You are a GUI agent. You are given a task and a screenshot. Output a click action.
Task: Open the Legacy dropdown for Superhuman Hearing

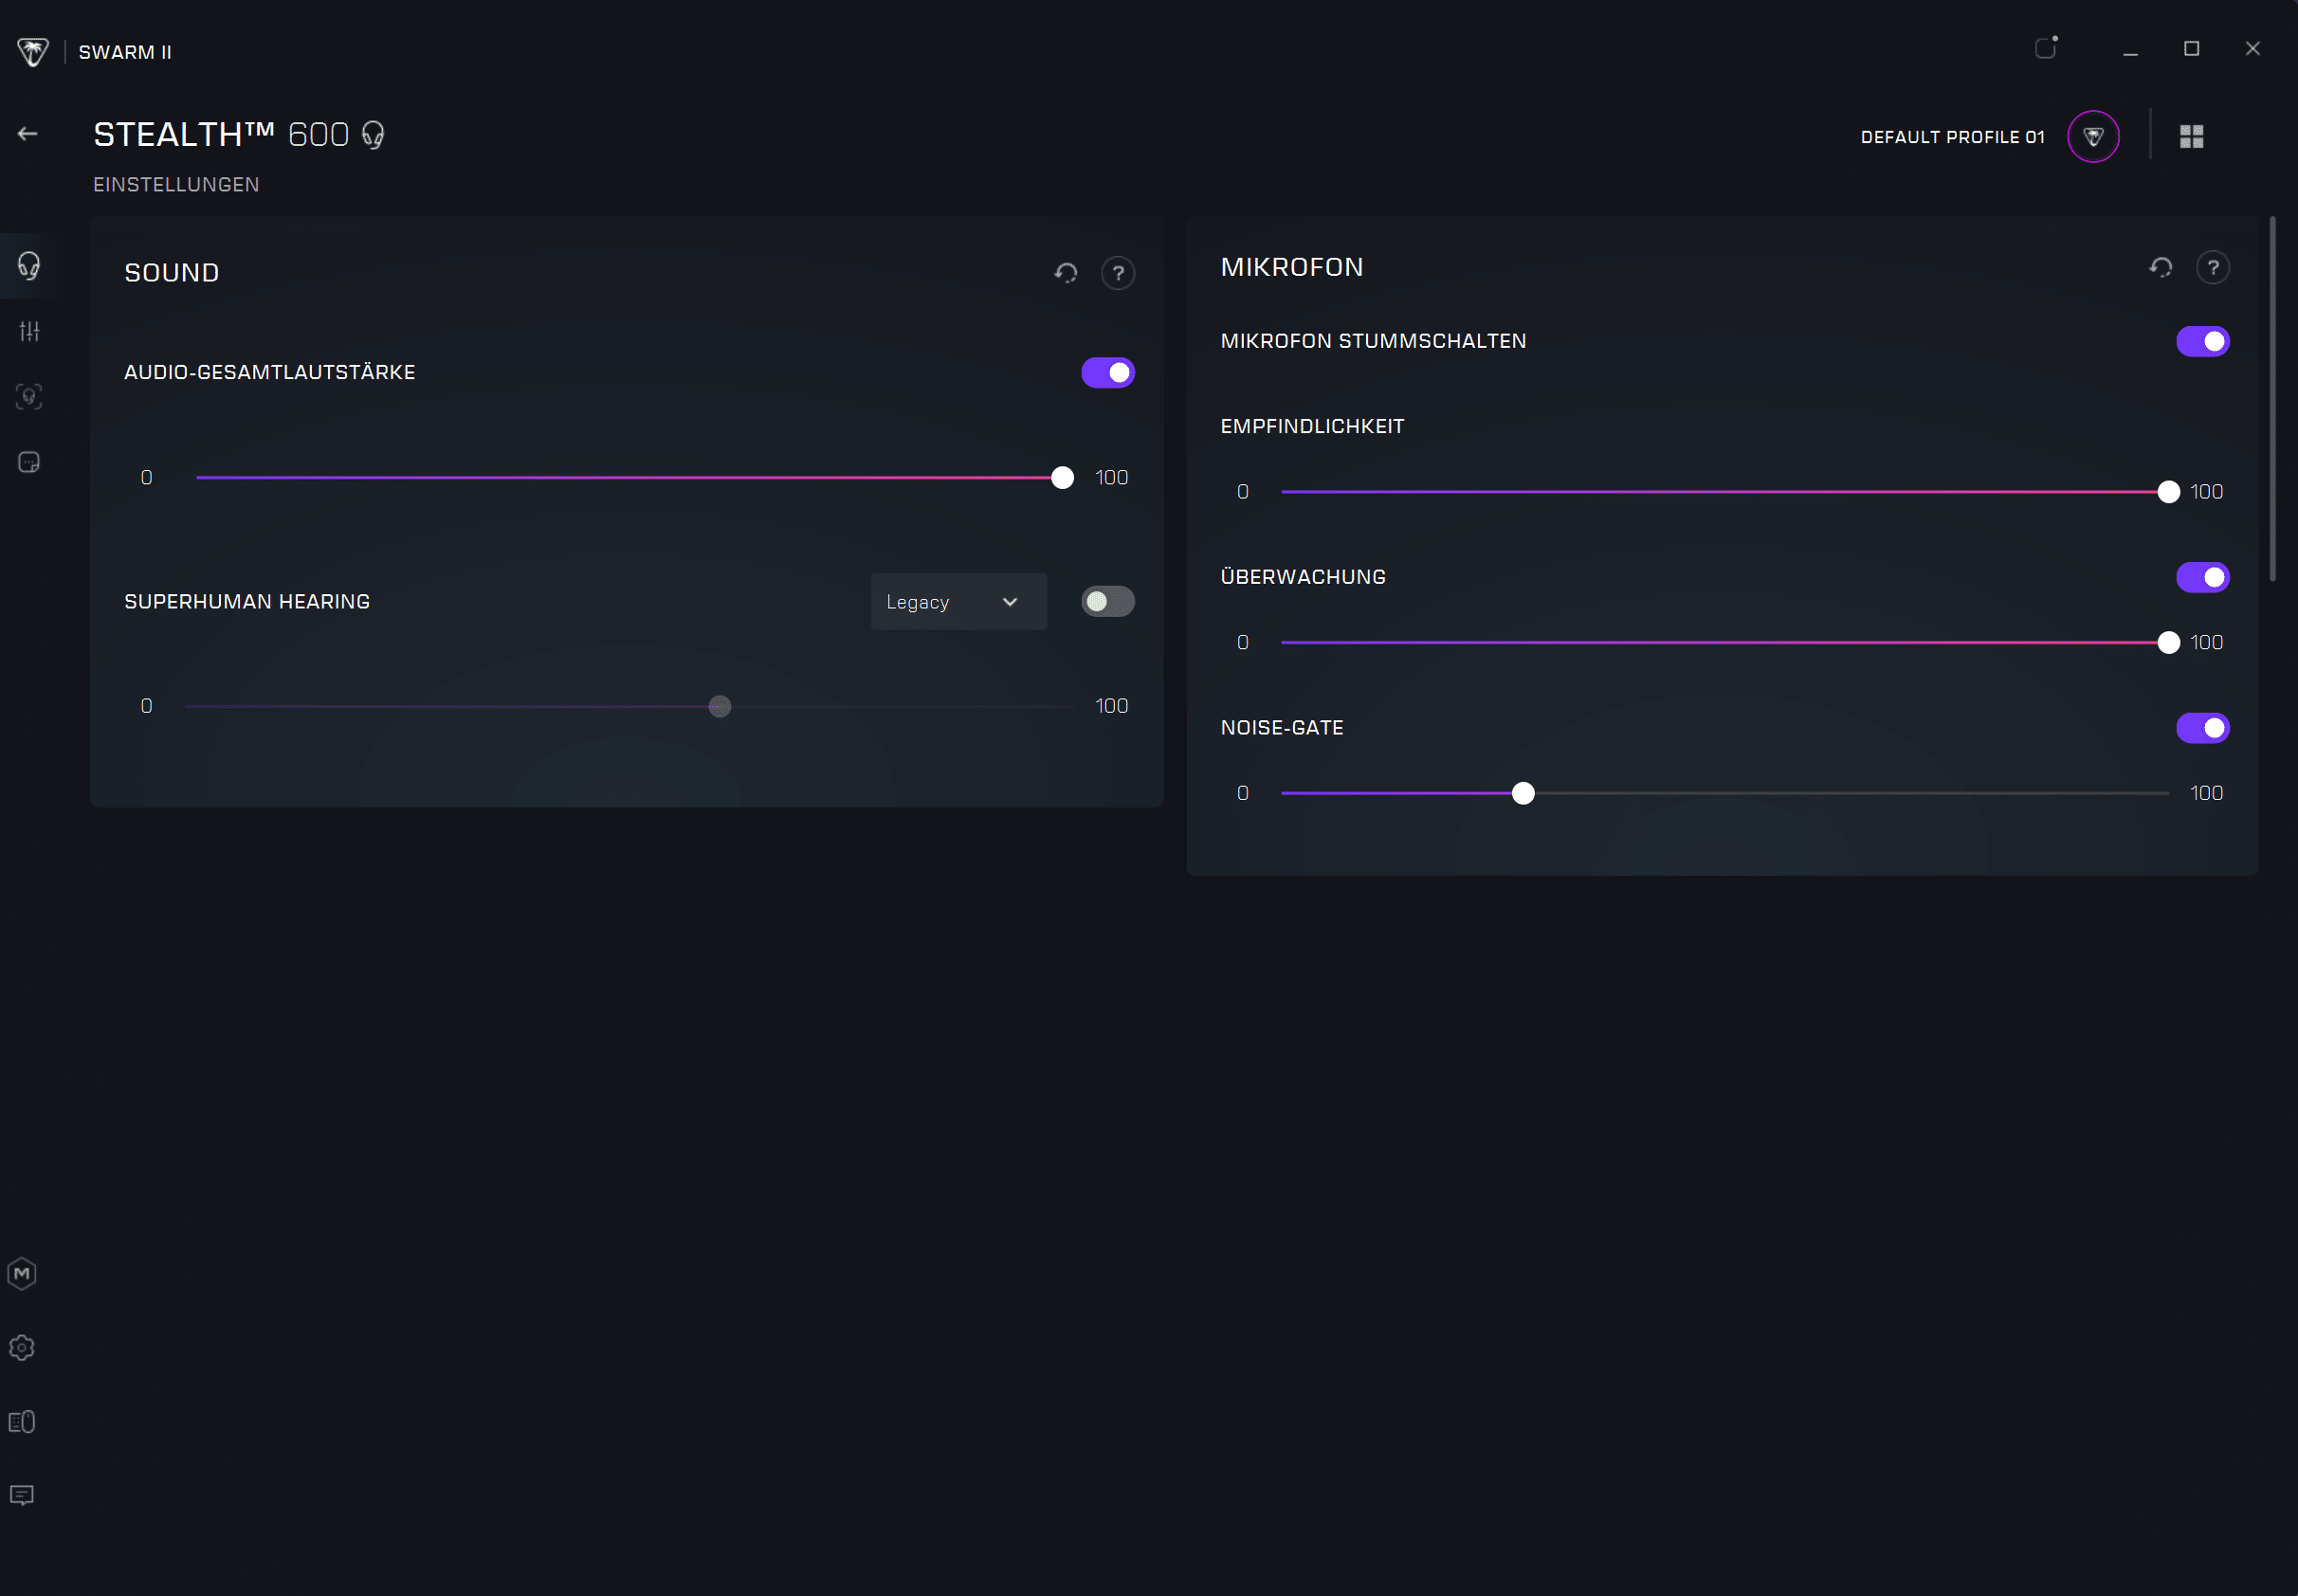coord(957,602)
